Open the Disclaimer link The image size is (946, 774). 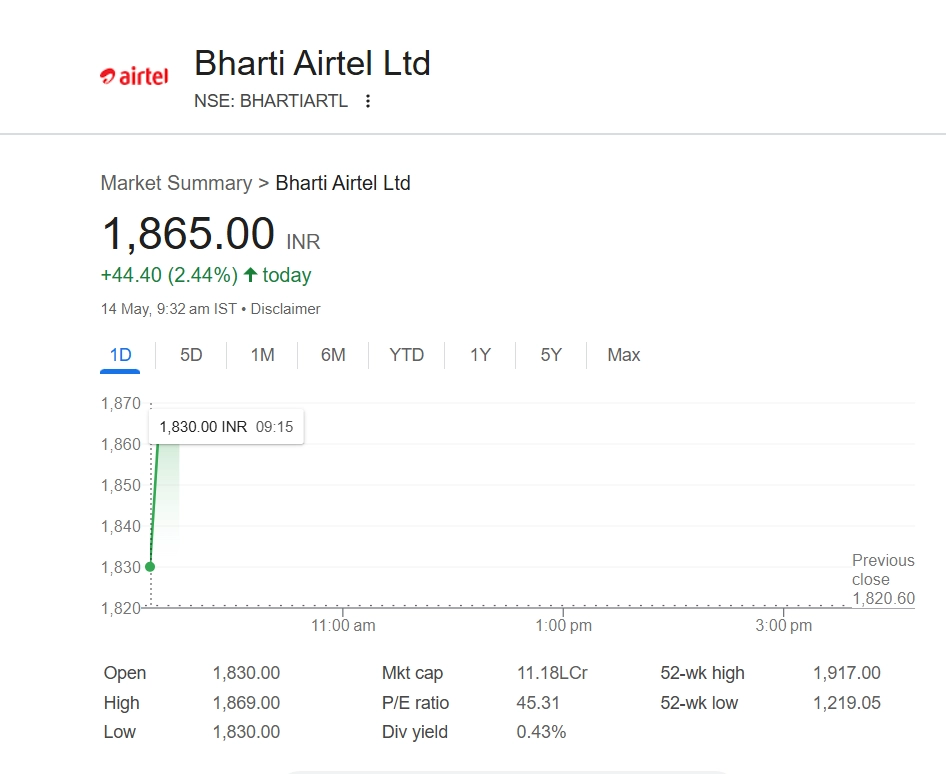(x=285, y=309)
